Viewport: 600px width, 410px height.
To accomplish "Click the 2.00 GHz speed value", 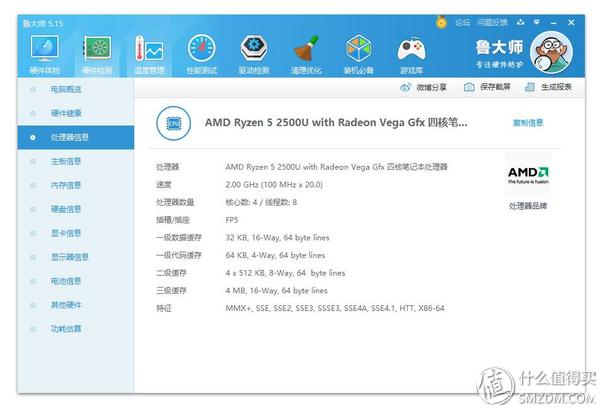I will click(x=274, y=185).
